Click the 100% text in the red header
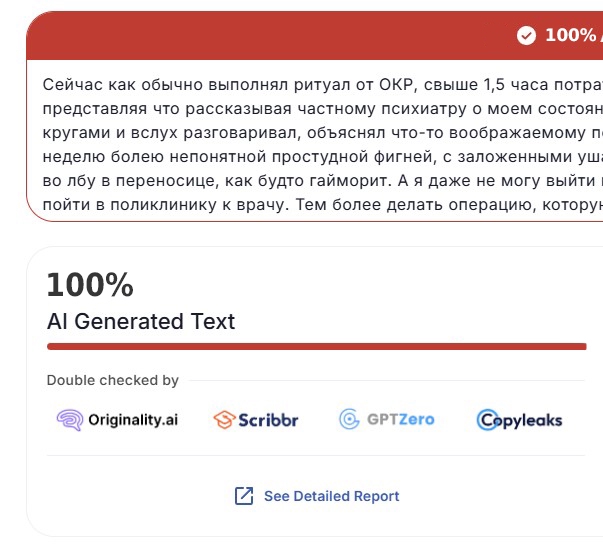The height and width of the screenshot is (556, 603). tap(571, 35)
